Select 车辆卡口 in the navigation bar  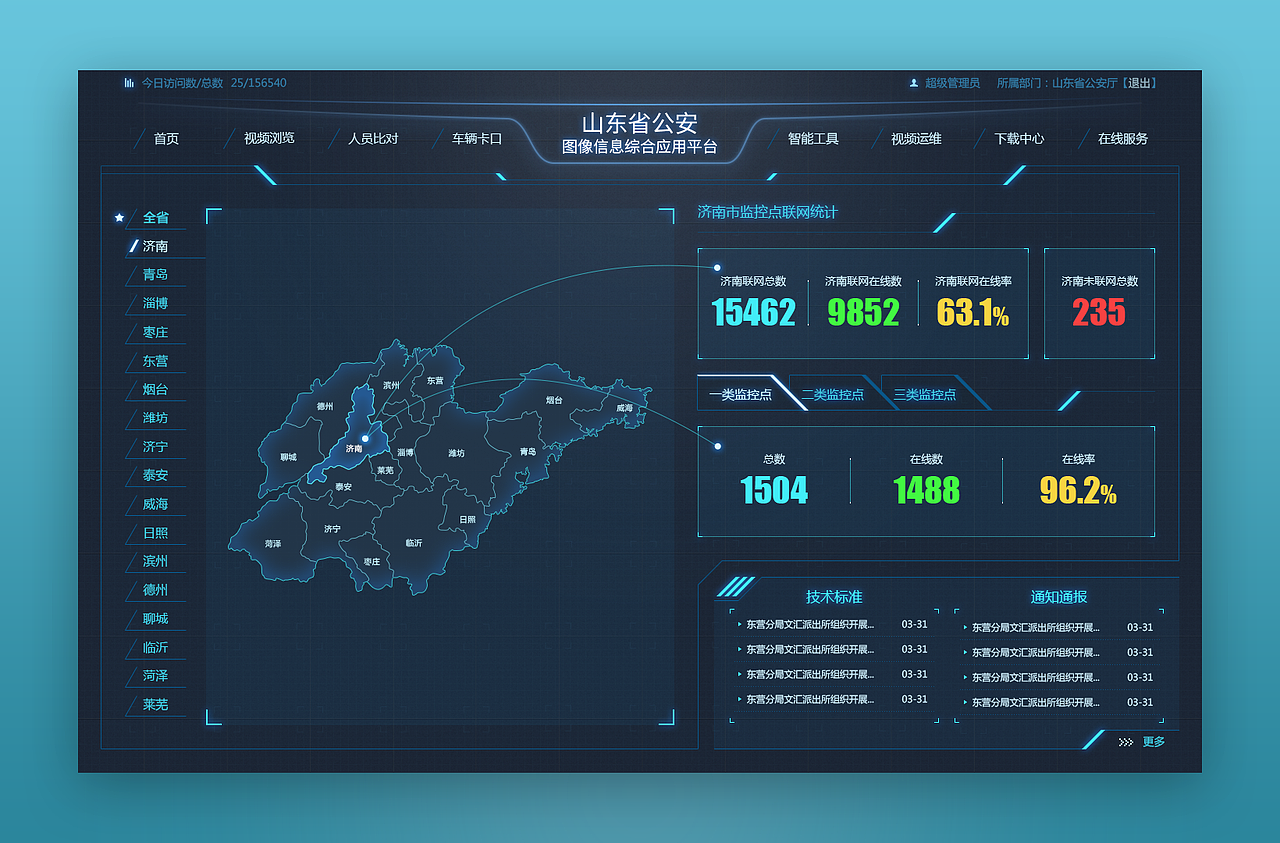(477, 138)
